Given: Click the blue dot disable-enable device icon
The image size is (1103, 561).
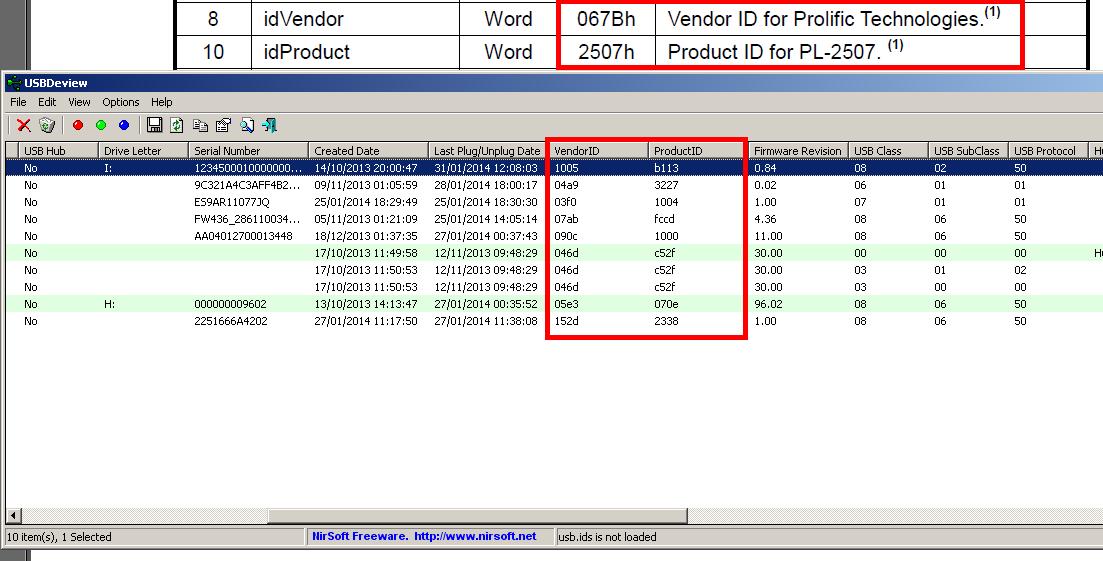Looking at the screenshot, I should coord(125,125).
